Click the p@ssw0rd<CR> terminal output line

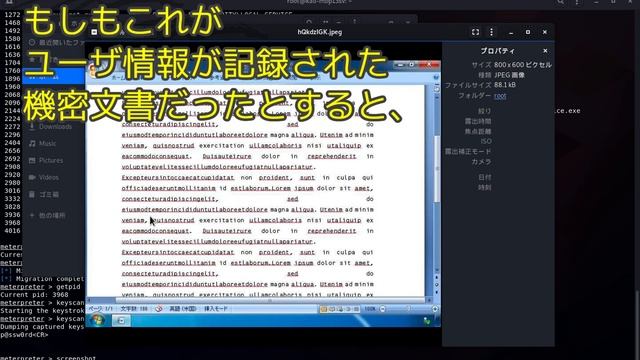(x=24, y=335)
